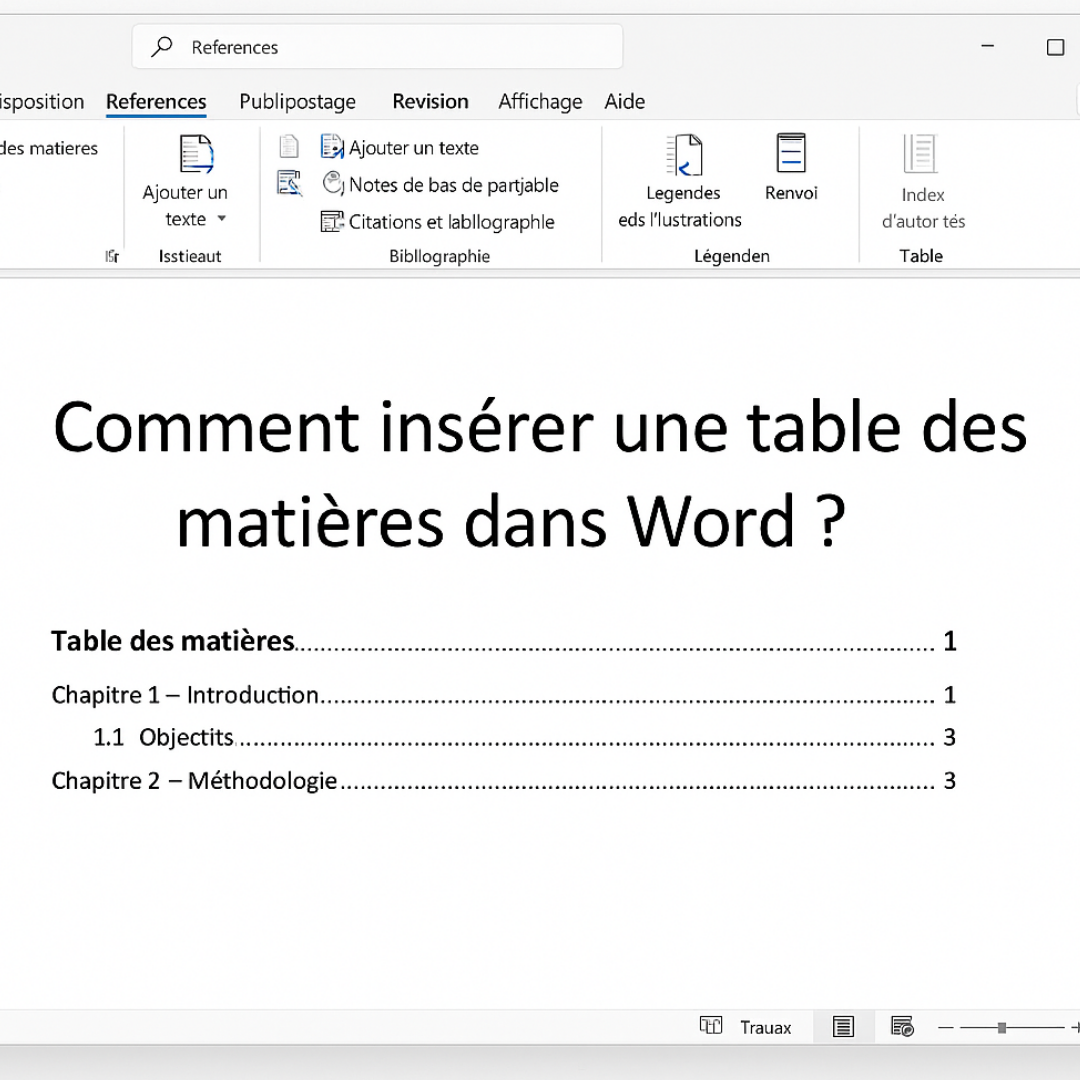Switch to the Publipostage tab
This screenshot has width=1080, height=1080.
pyautogui.click(x=298, y=101)
